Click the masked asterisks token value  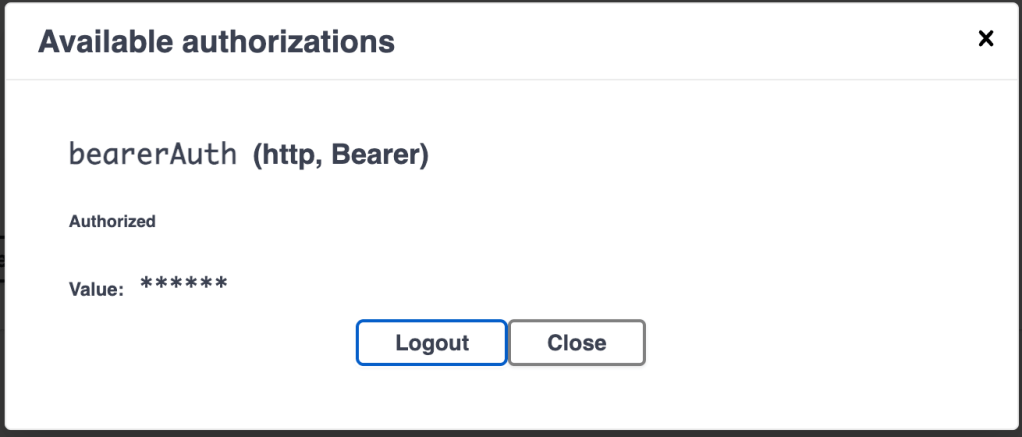184,286
